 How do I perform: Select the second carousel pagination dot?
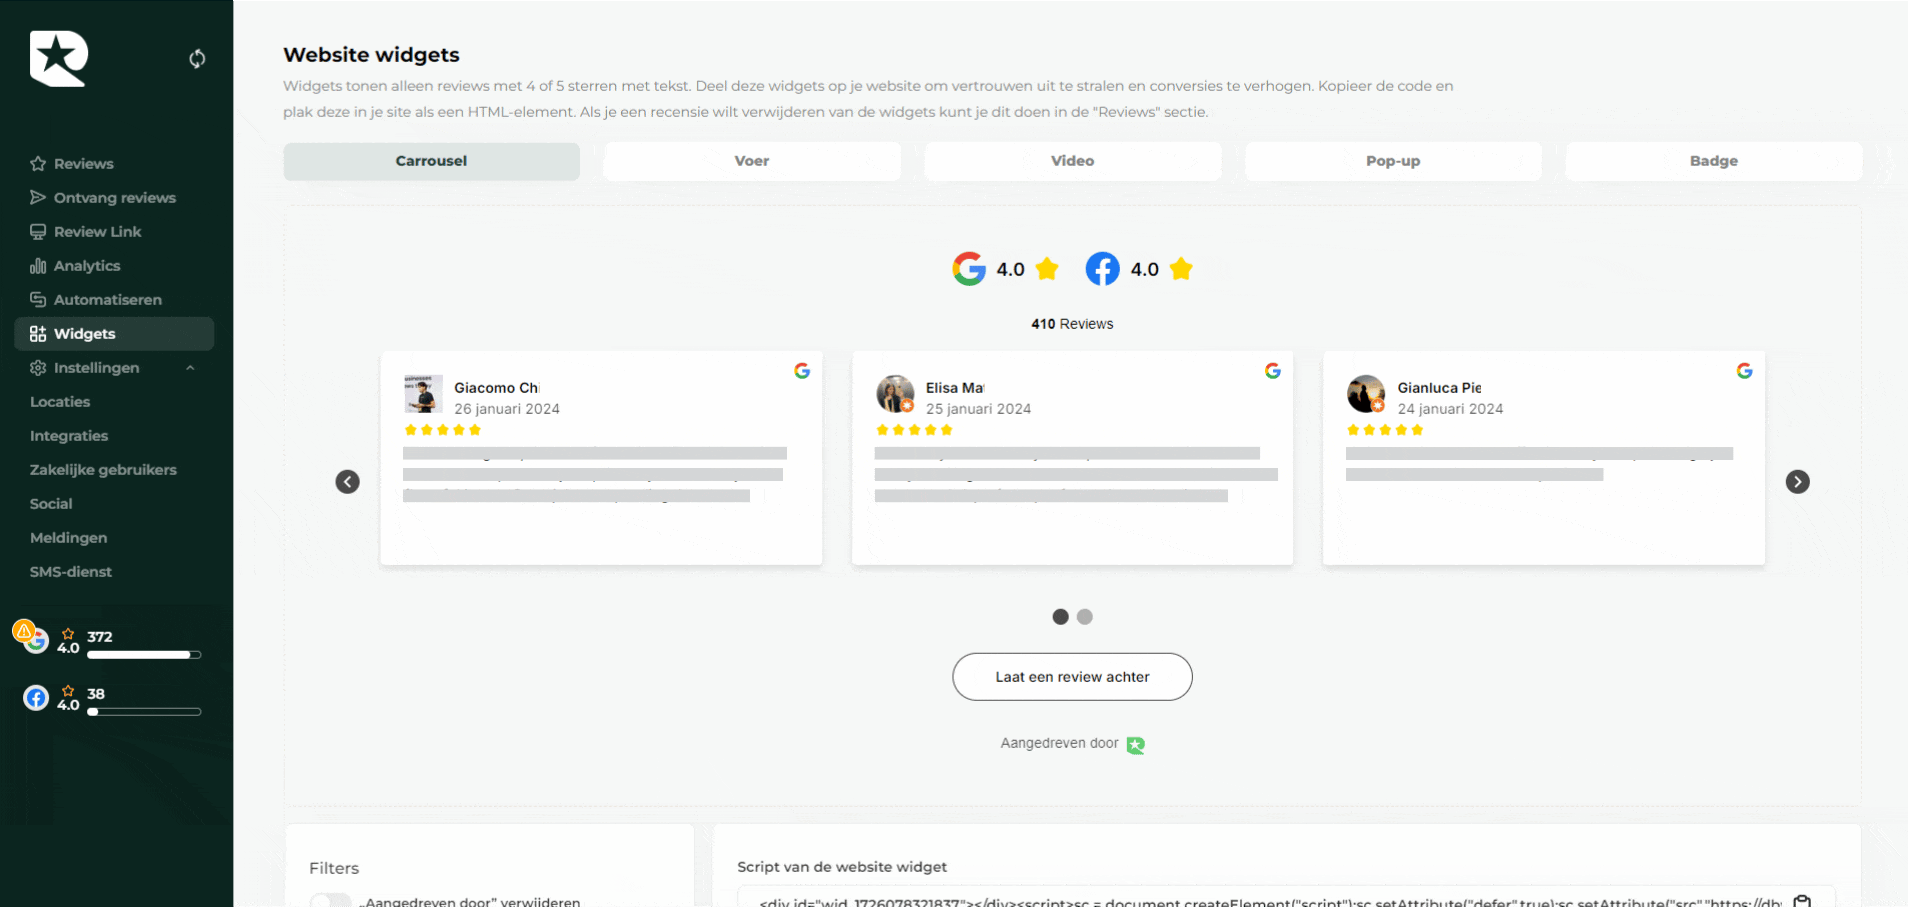1085,617
